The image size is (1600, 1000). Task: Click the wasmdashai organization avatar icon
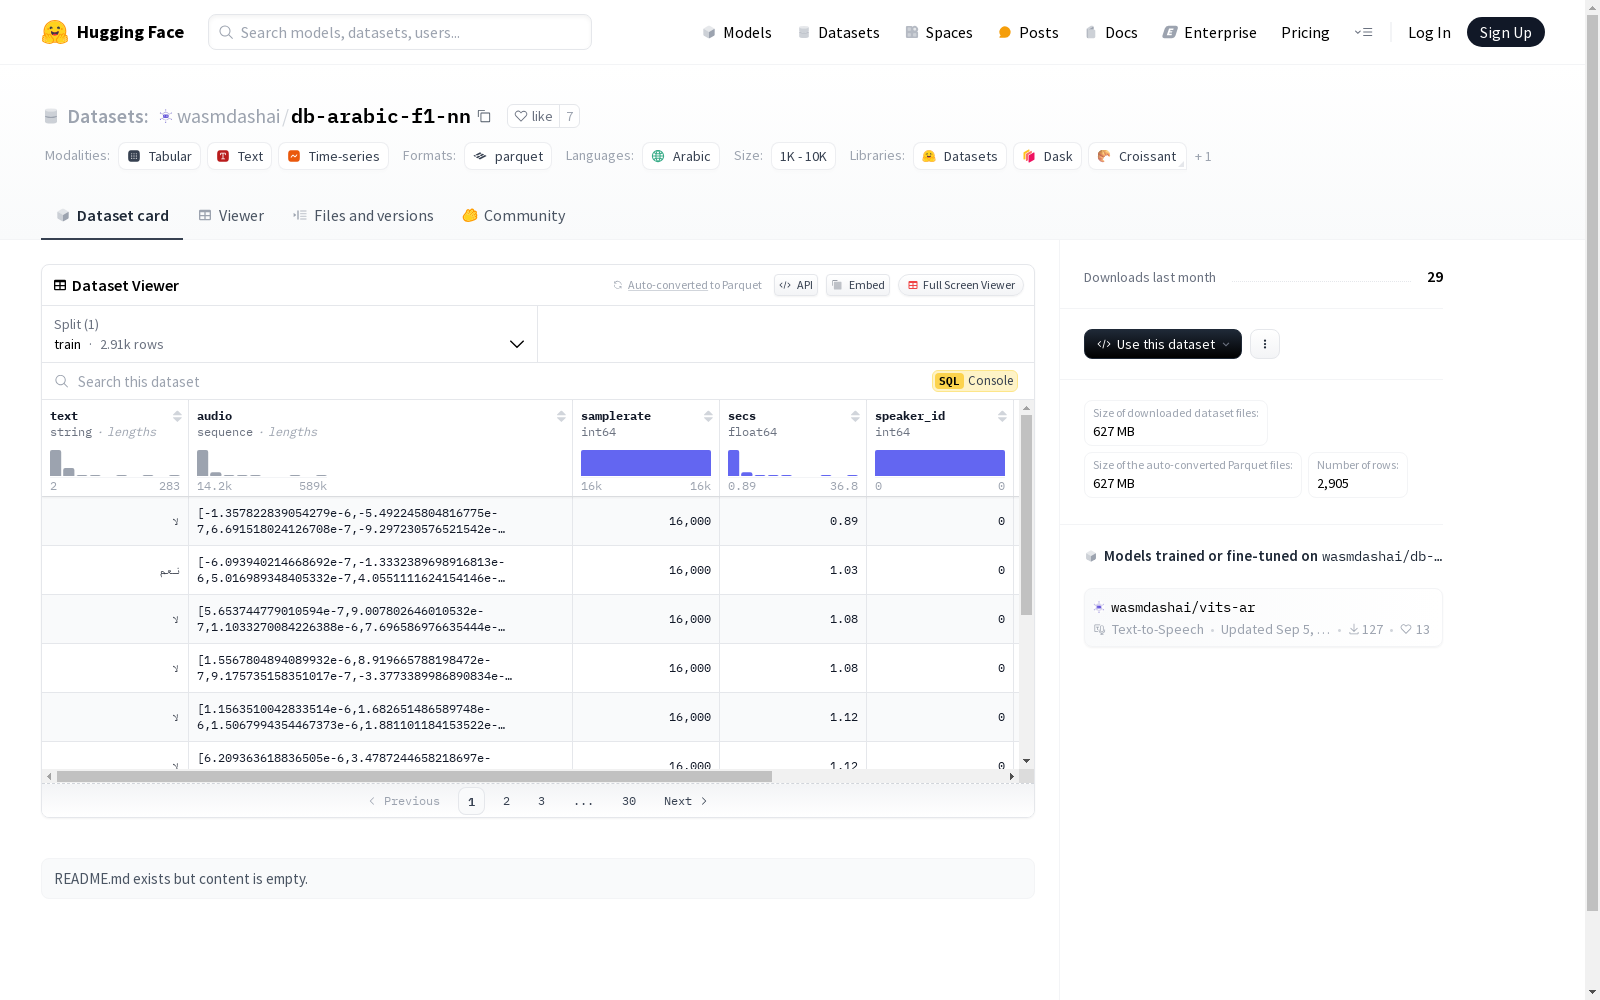coord(166,116)
